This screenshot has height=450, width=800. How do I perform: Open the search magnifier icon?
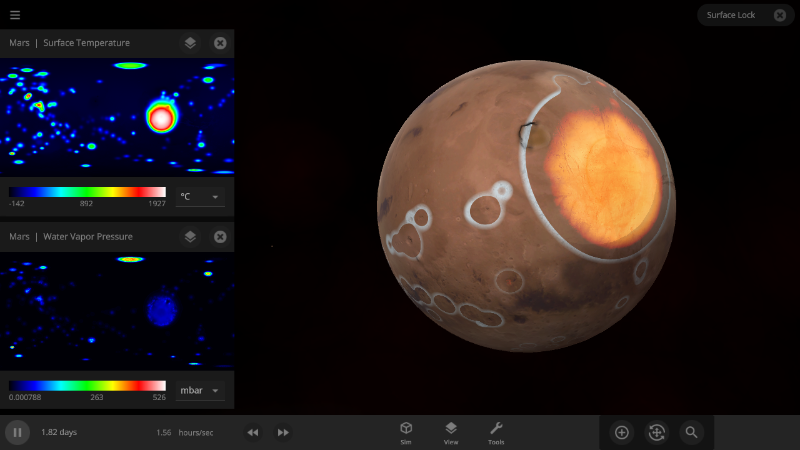[x=691, y=433]
